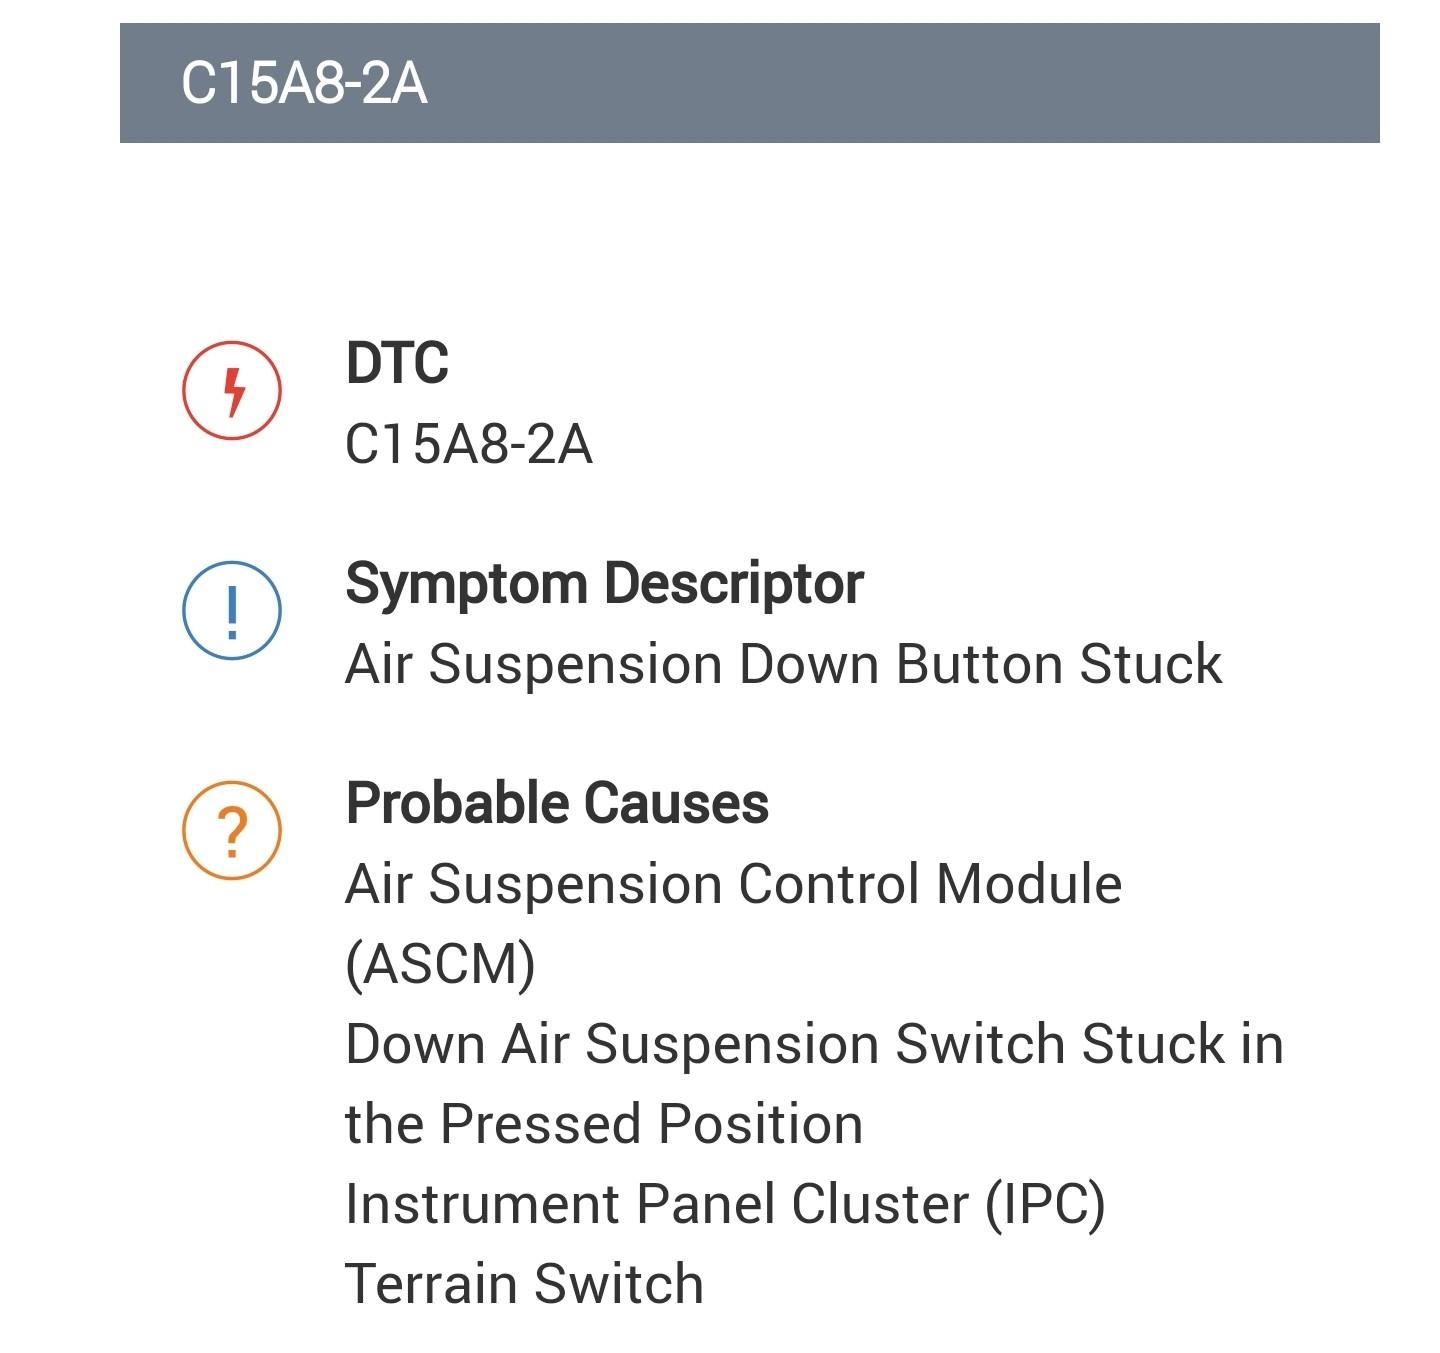Click the C15A8-2A title text in header
The image size is (1440, 1353).
[304, 83]
